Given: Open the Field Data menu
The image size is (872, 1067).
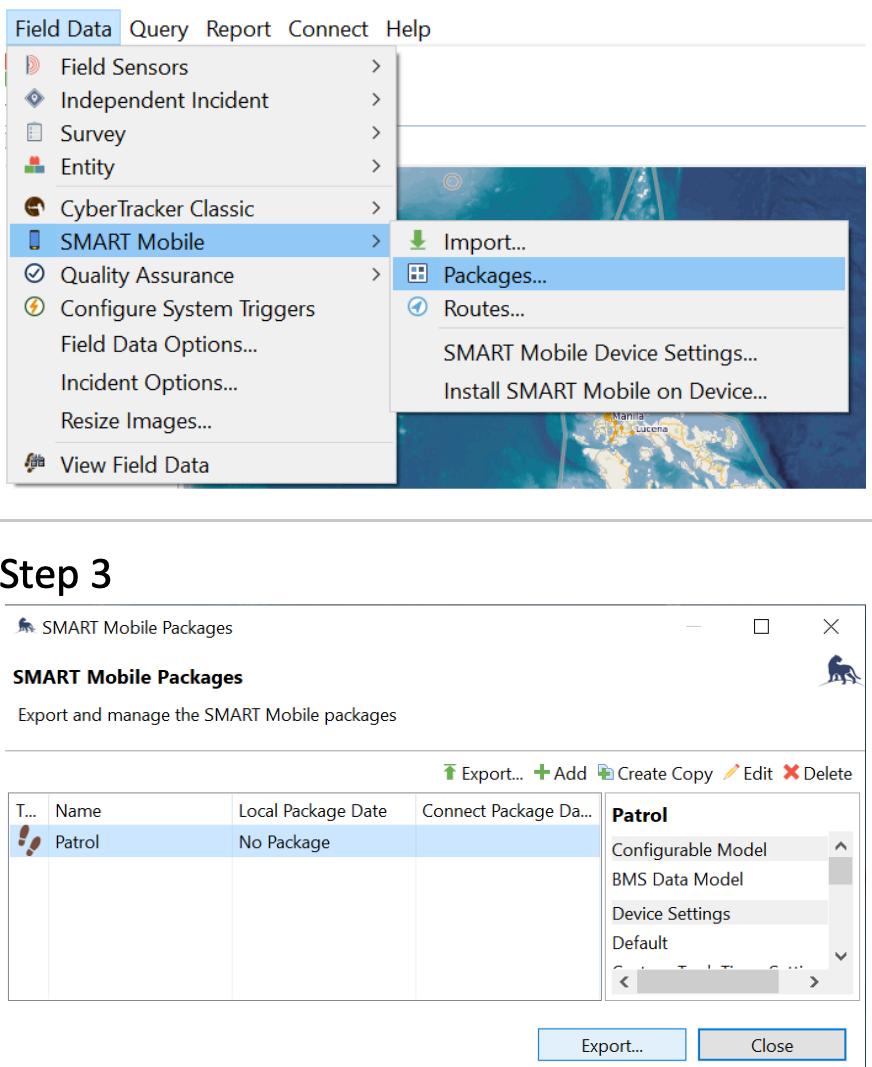Looking at the screenshot, I should tap(63, 29).
